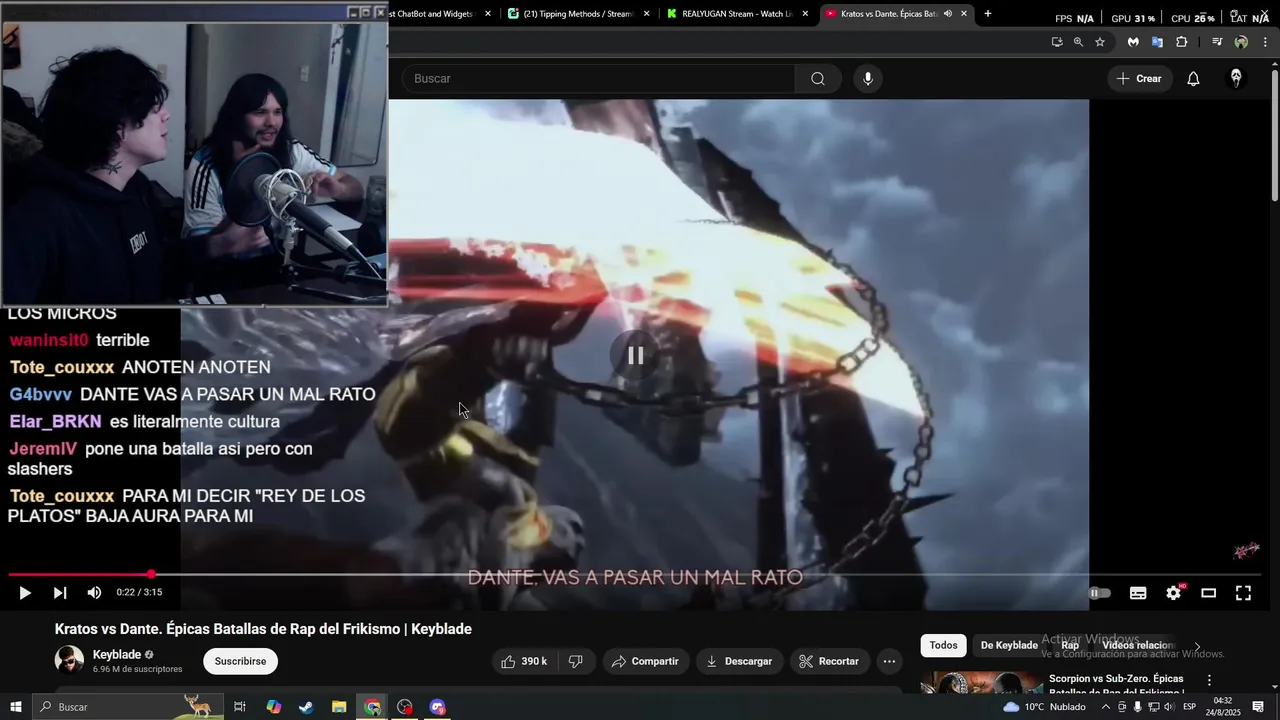Open a new browser tab
The width and height of the screenshot is (1280, 720).
[x=988, y=14]
